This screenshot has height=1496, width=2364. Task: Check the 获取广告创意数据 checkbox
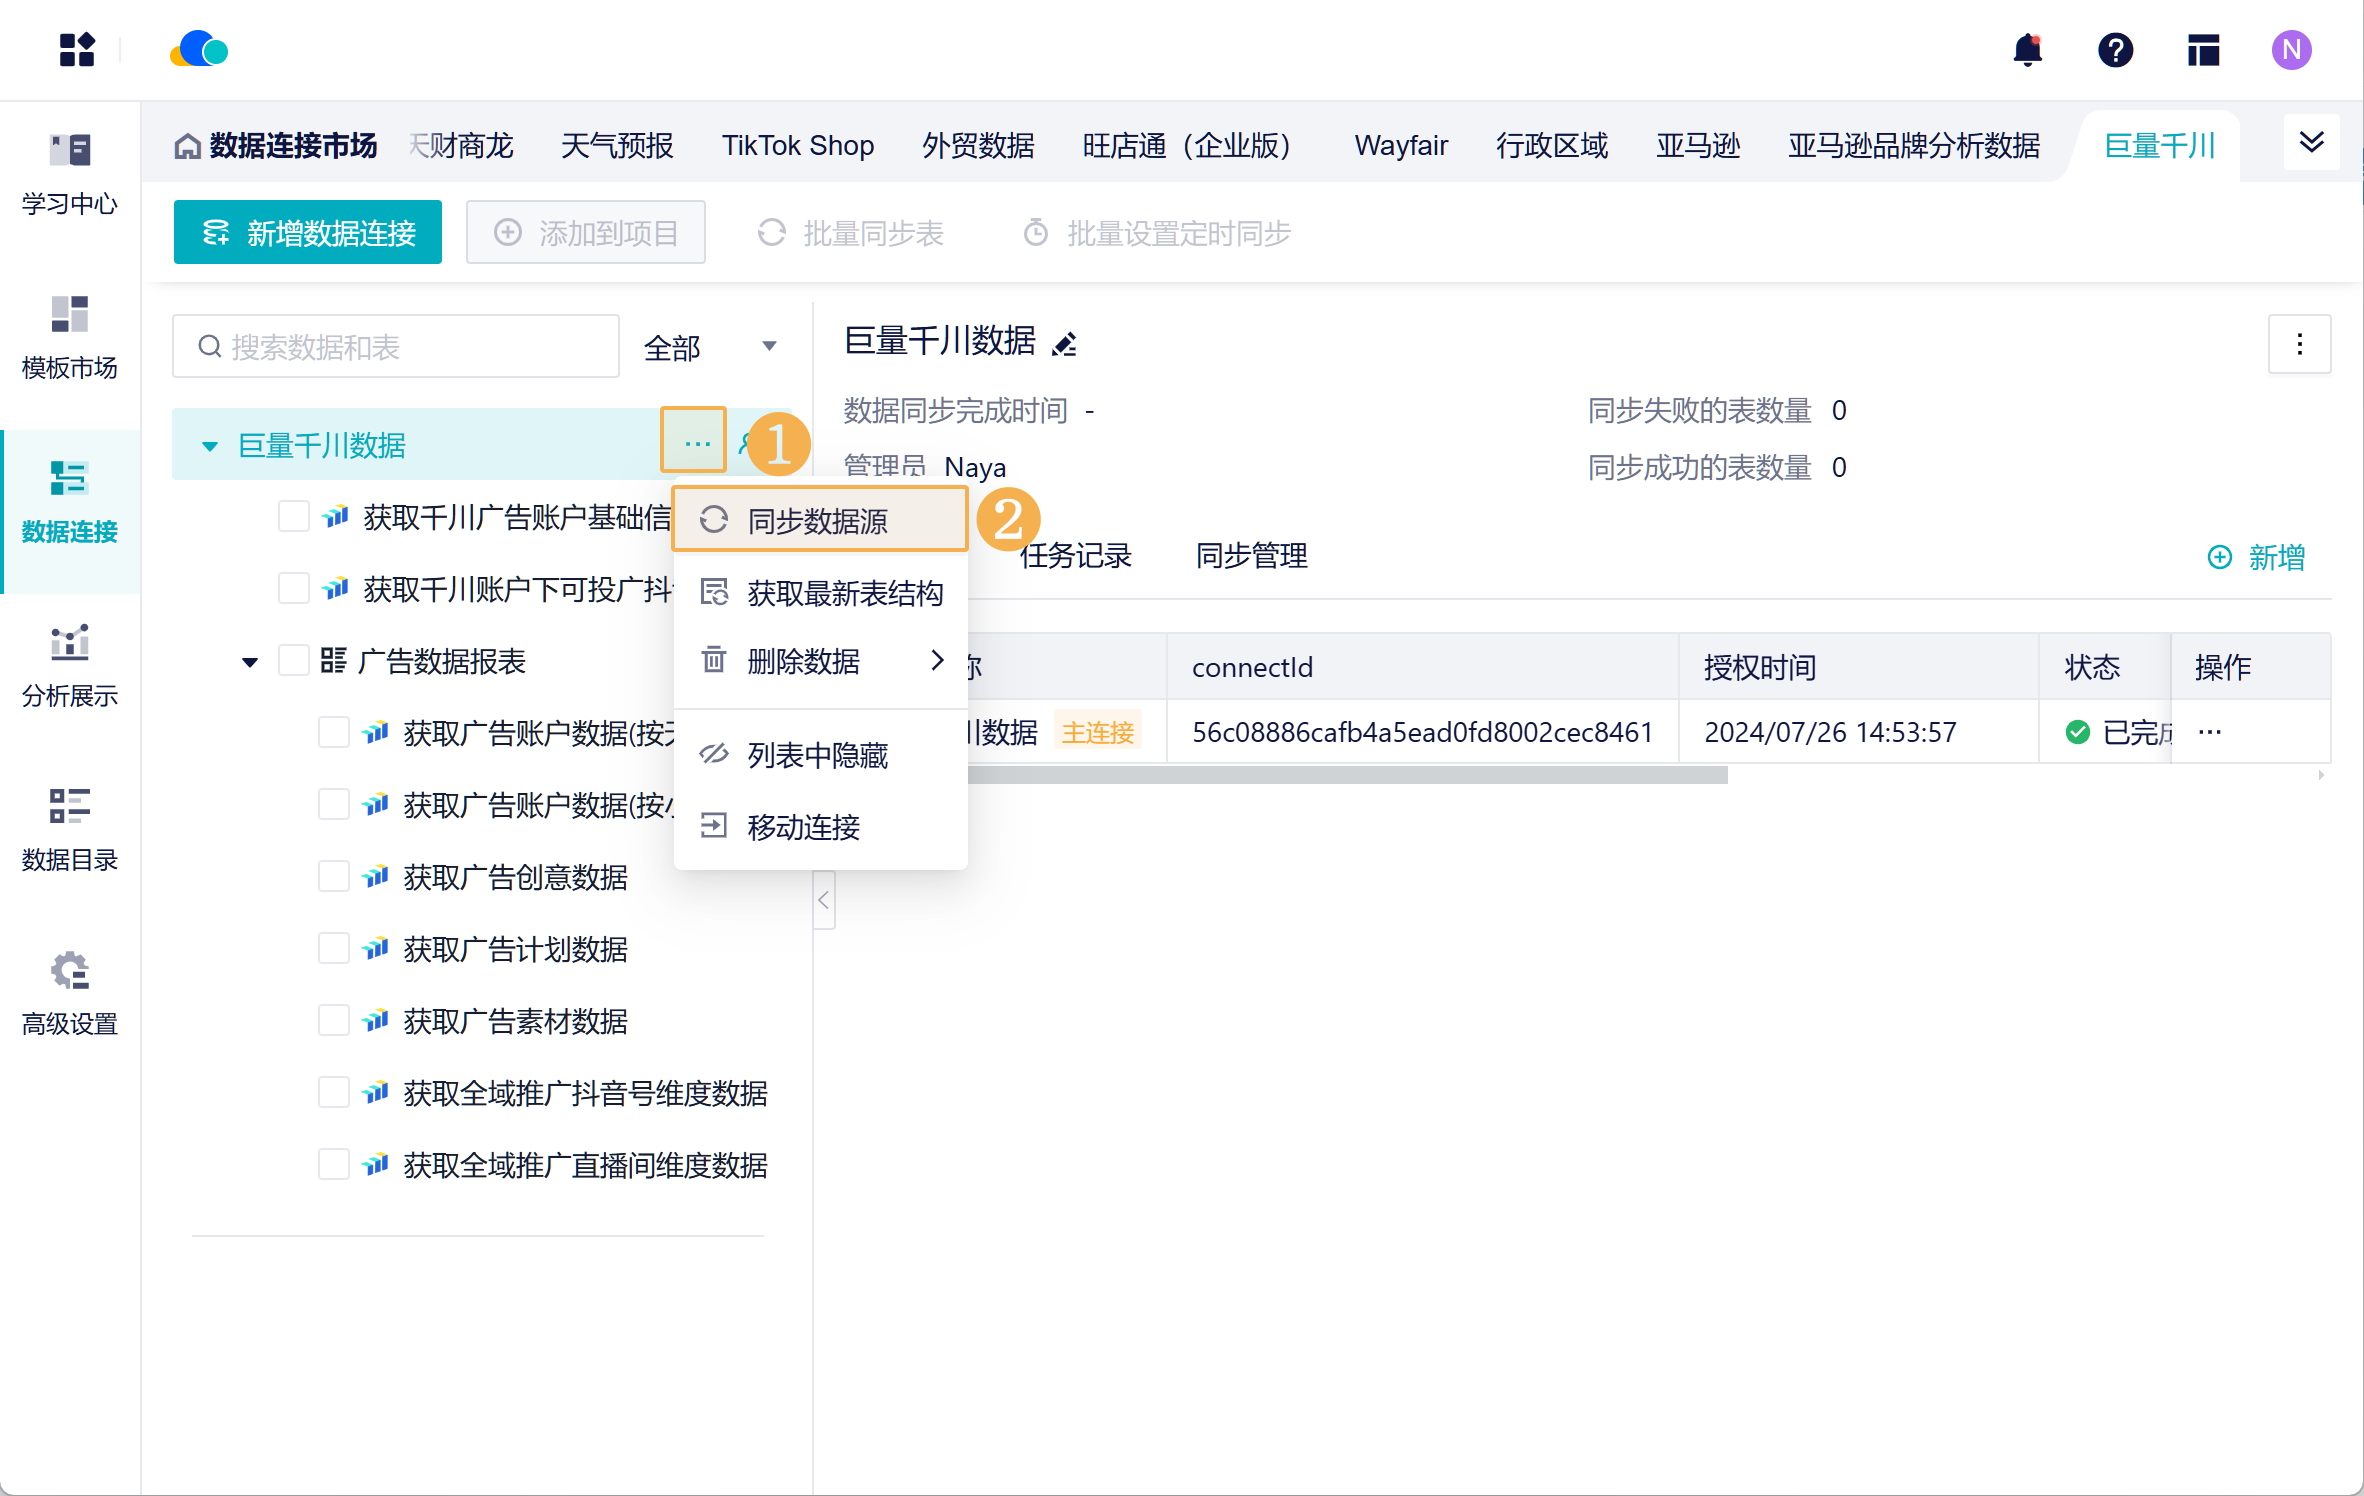(333, 877)
